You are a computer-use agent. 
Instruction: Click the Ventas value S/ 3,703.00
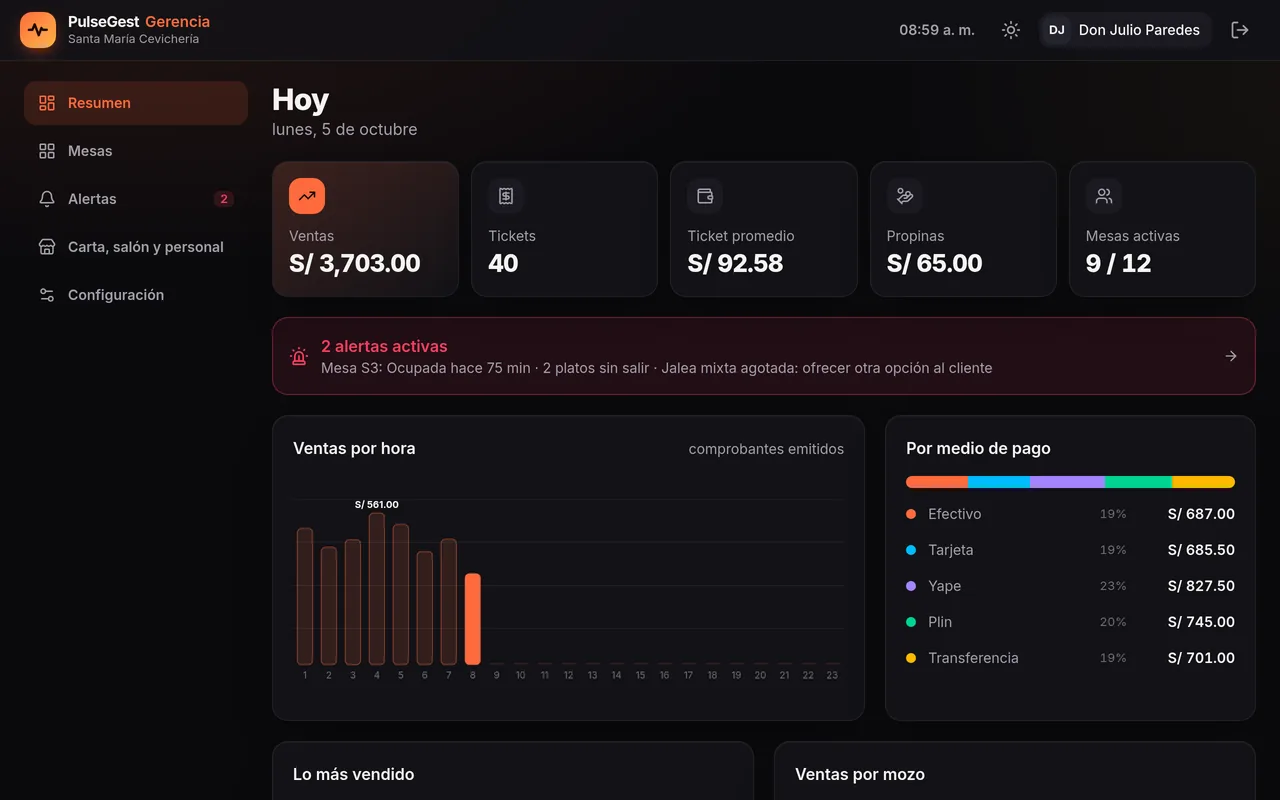coord(355,263)
